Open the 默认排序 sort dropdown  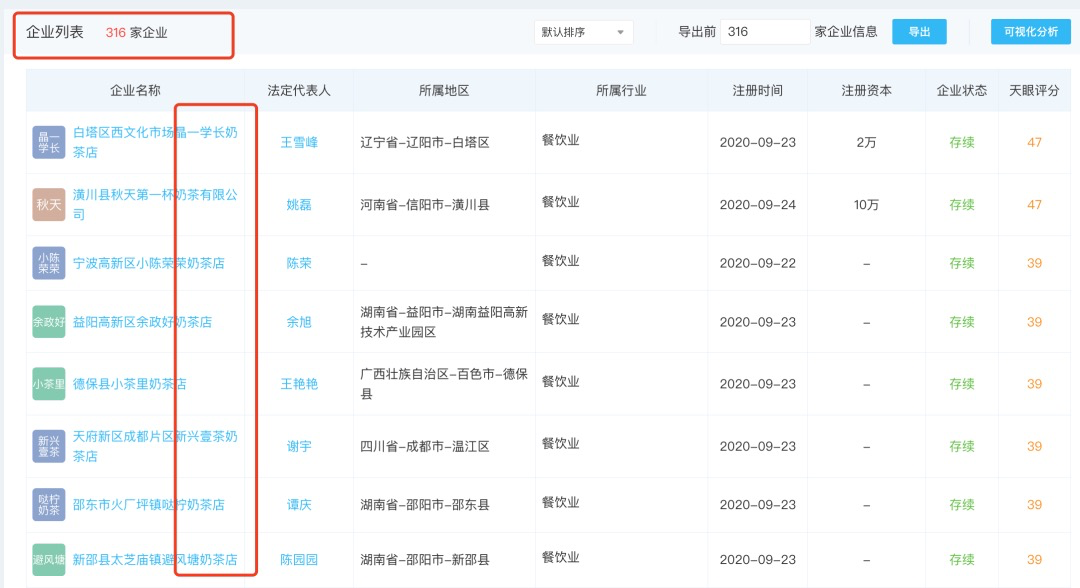point(583,32)
